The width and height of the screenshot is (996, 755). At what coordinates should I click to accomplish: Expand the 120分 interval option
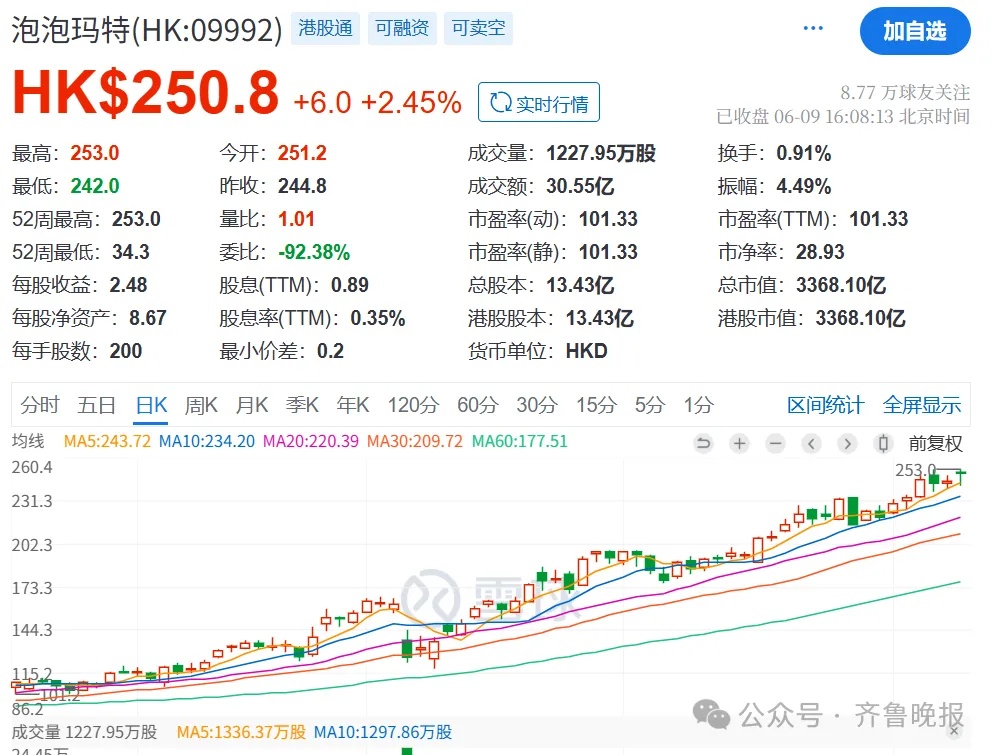pyautogui.click(x=412, y=405)
